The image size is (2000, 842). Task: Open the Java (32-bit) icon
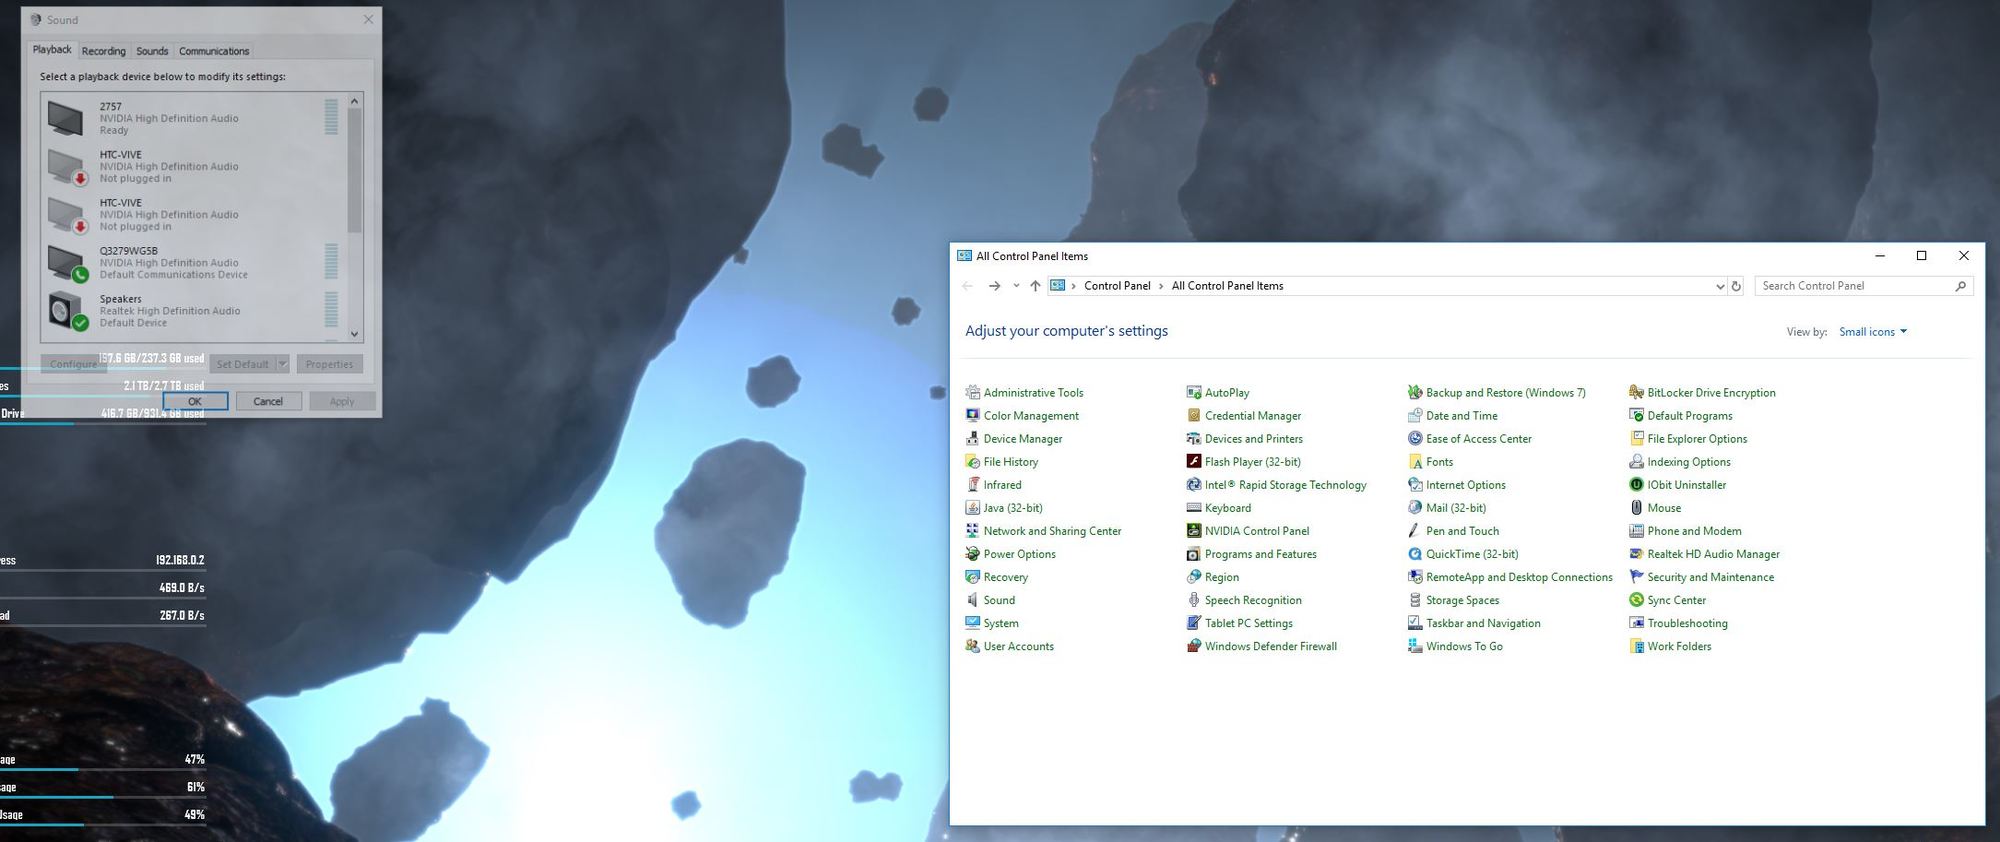tap(972, 507)
